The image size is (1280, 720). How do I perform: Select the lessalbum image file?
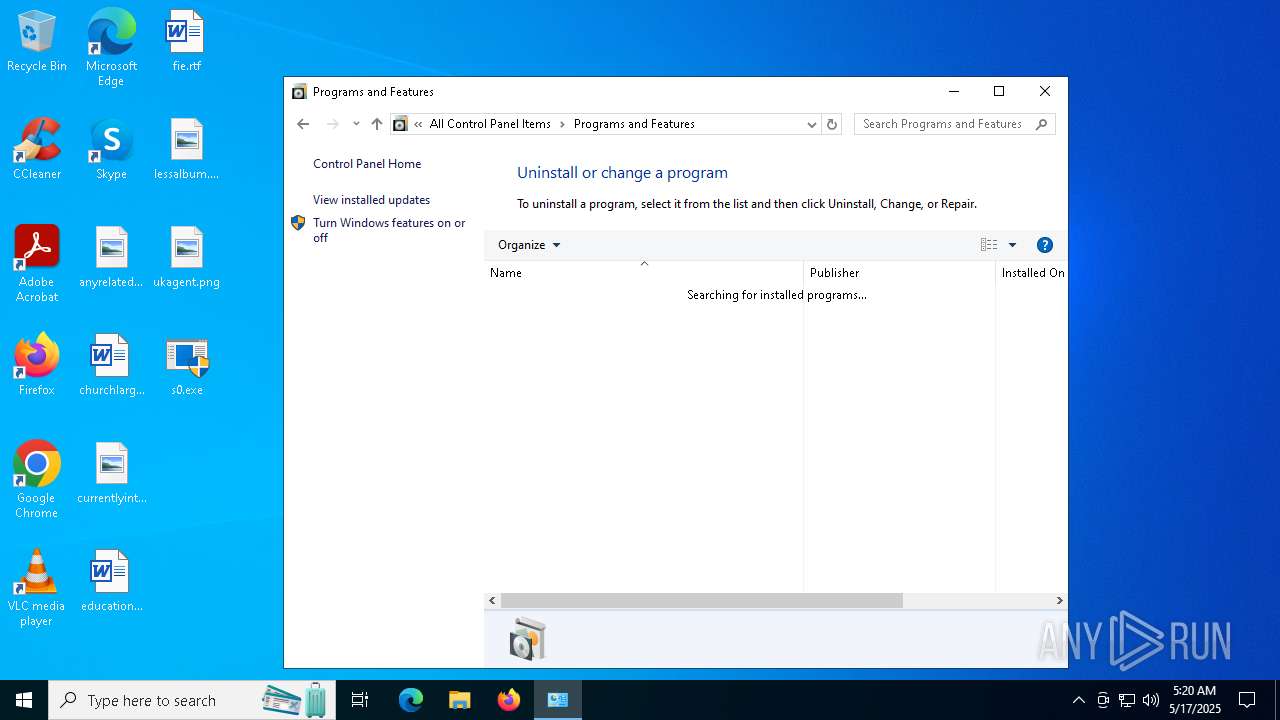point(186,150)
